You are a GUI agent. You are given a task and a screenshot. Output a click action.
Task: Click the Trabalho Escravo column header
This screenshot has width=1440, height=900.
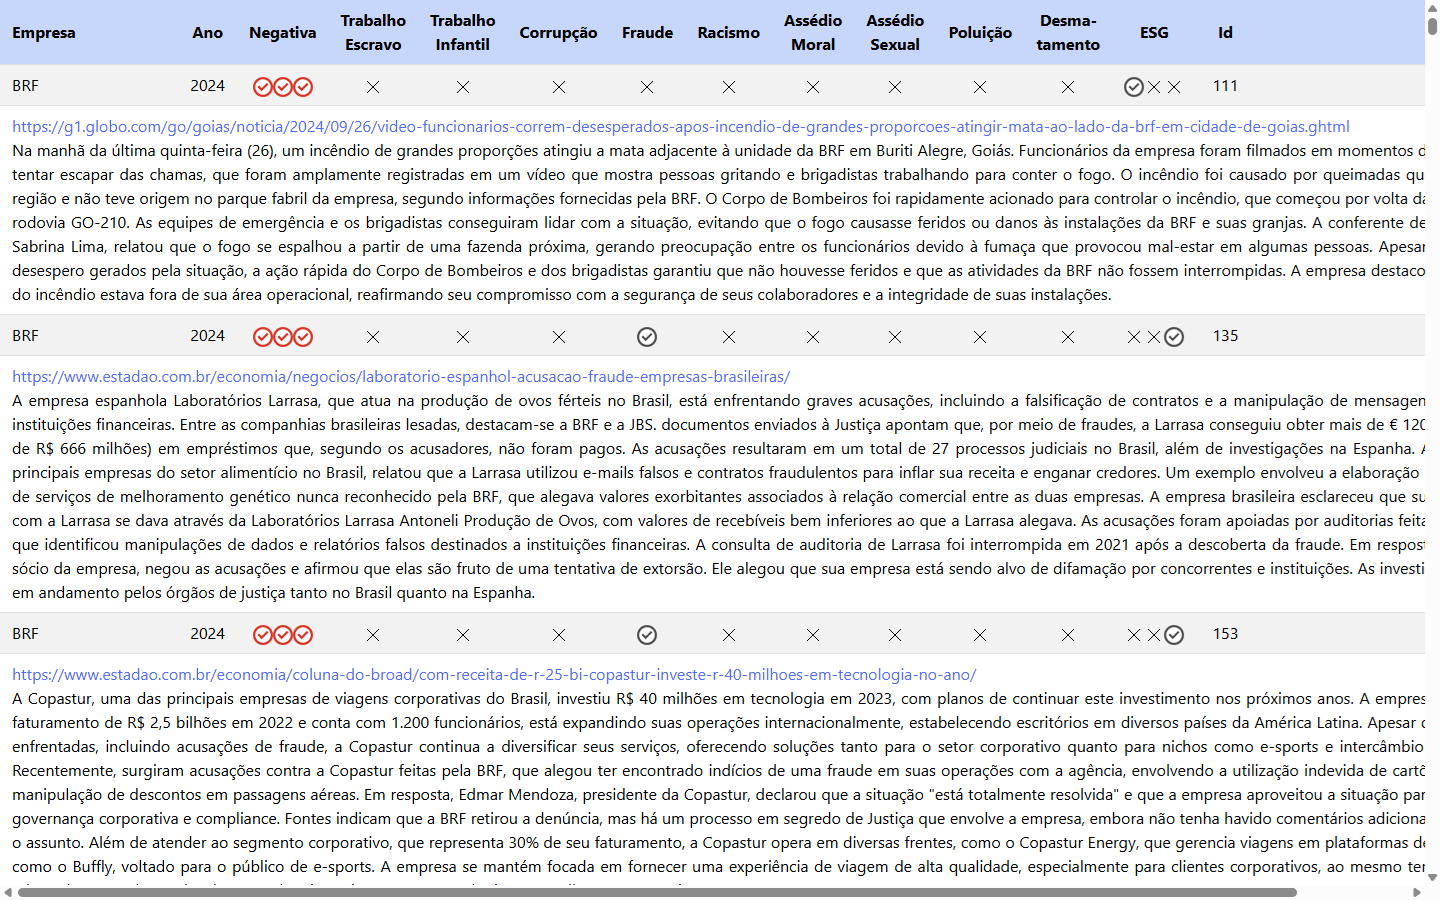click(373, 33)
